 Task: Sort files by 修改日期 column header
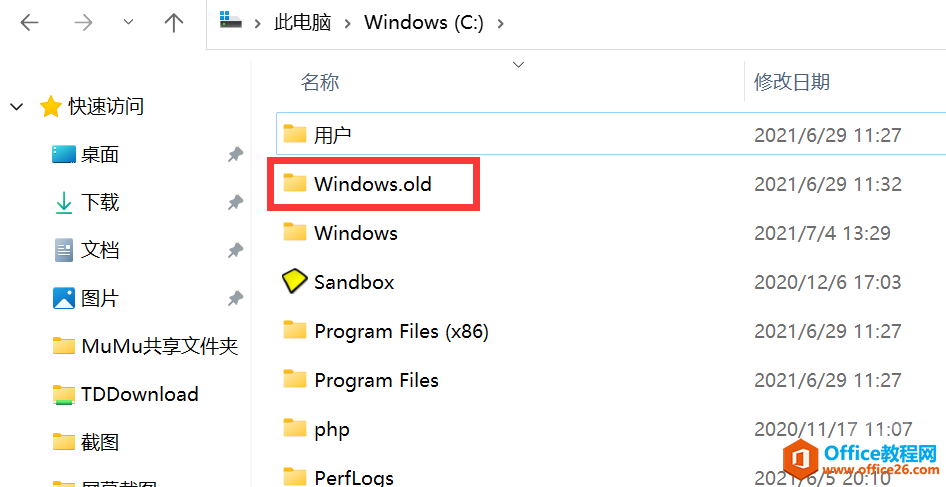[792, 83]
